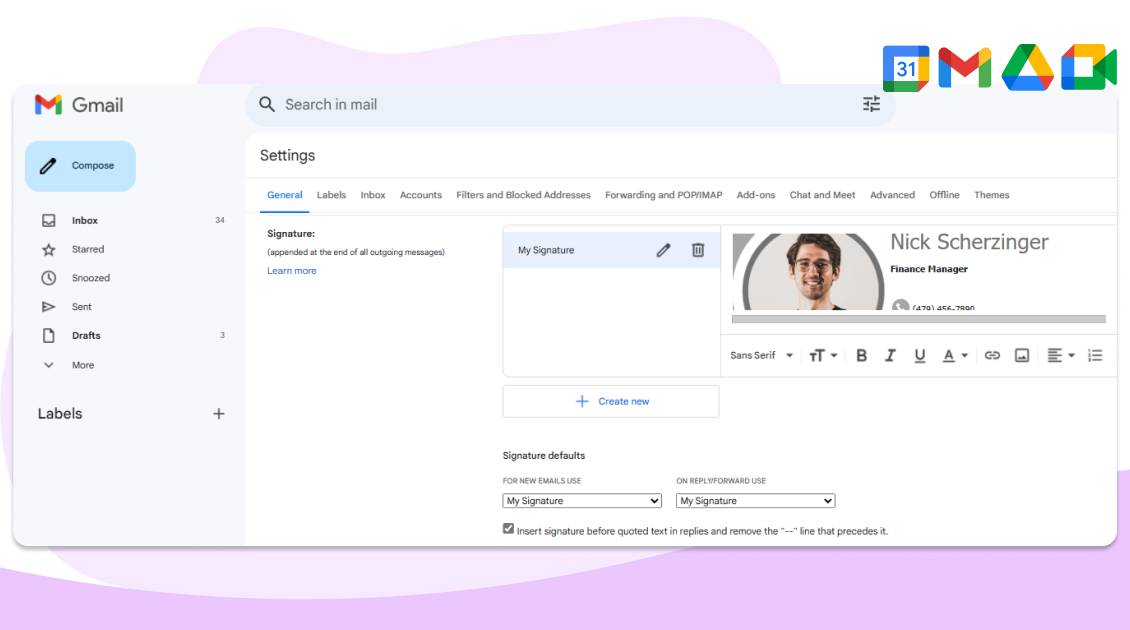Toggle italic formatting
The height and width of the screenshot is (630, 1130).
coord(890,355)
